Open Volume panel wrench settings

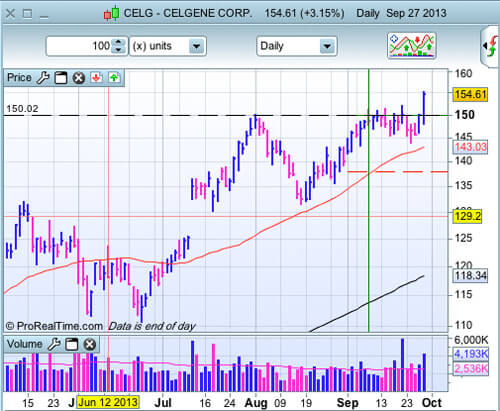point(54,344)
